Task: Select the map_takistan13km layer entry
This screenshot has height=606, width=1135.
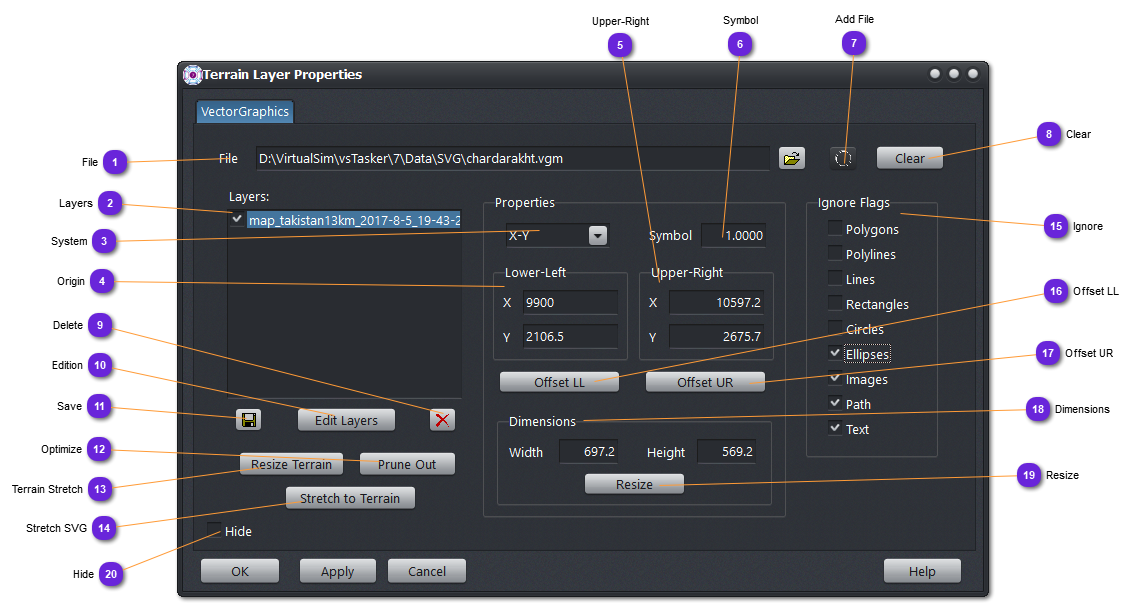Action: [x=354, y=220]
